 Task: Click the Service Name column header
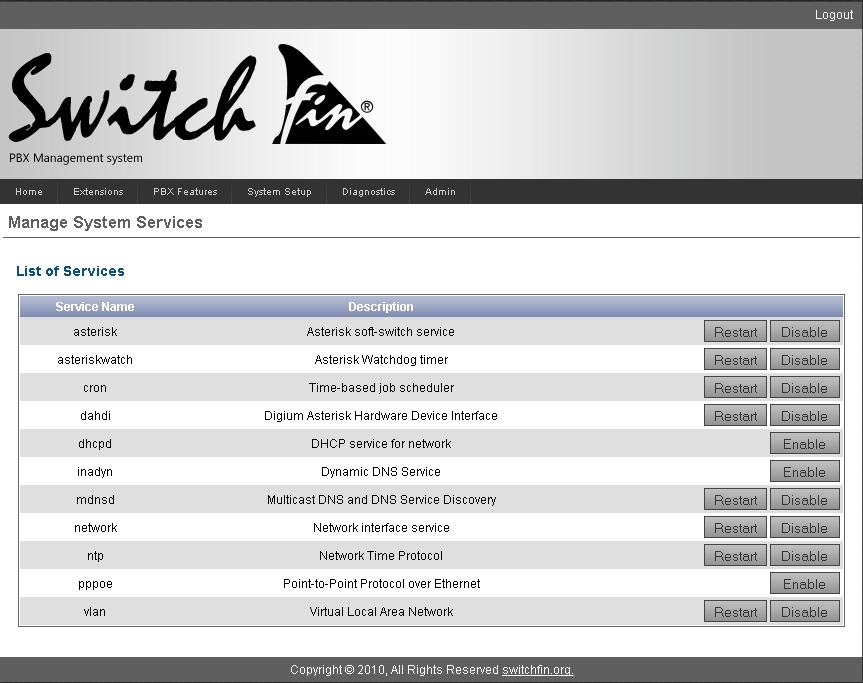(95, 307)
